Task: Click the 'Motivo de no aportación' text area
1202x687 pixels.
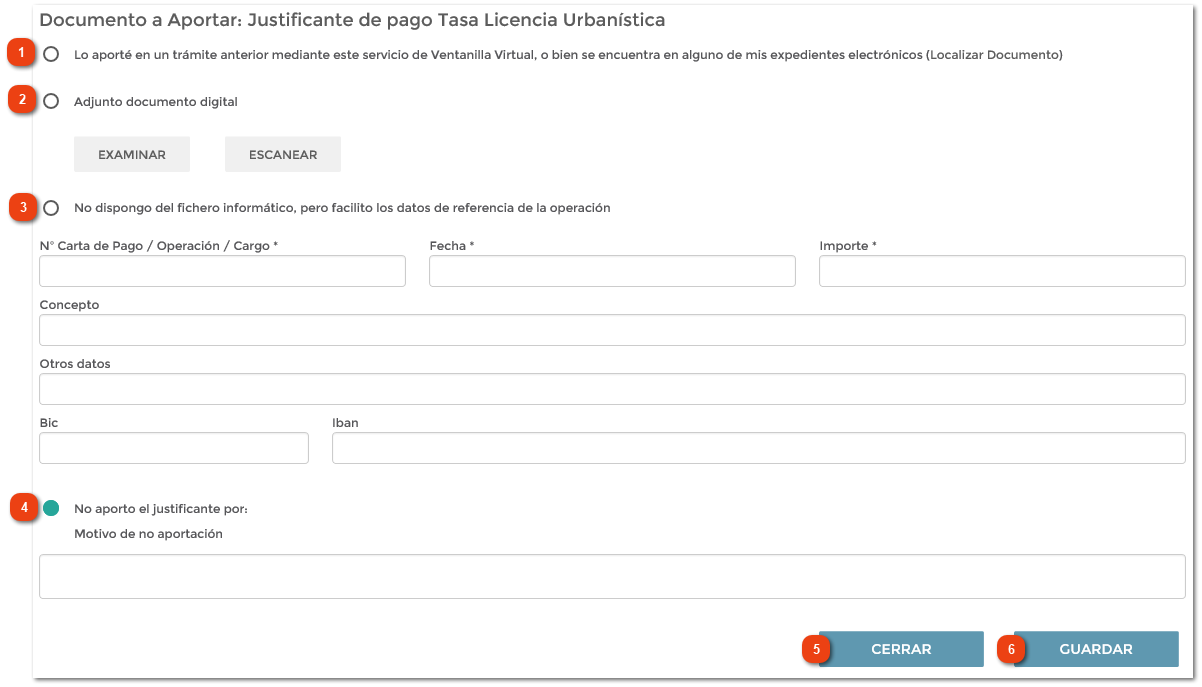Action: [610, 575]
